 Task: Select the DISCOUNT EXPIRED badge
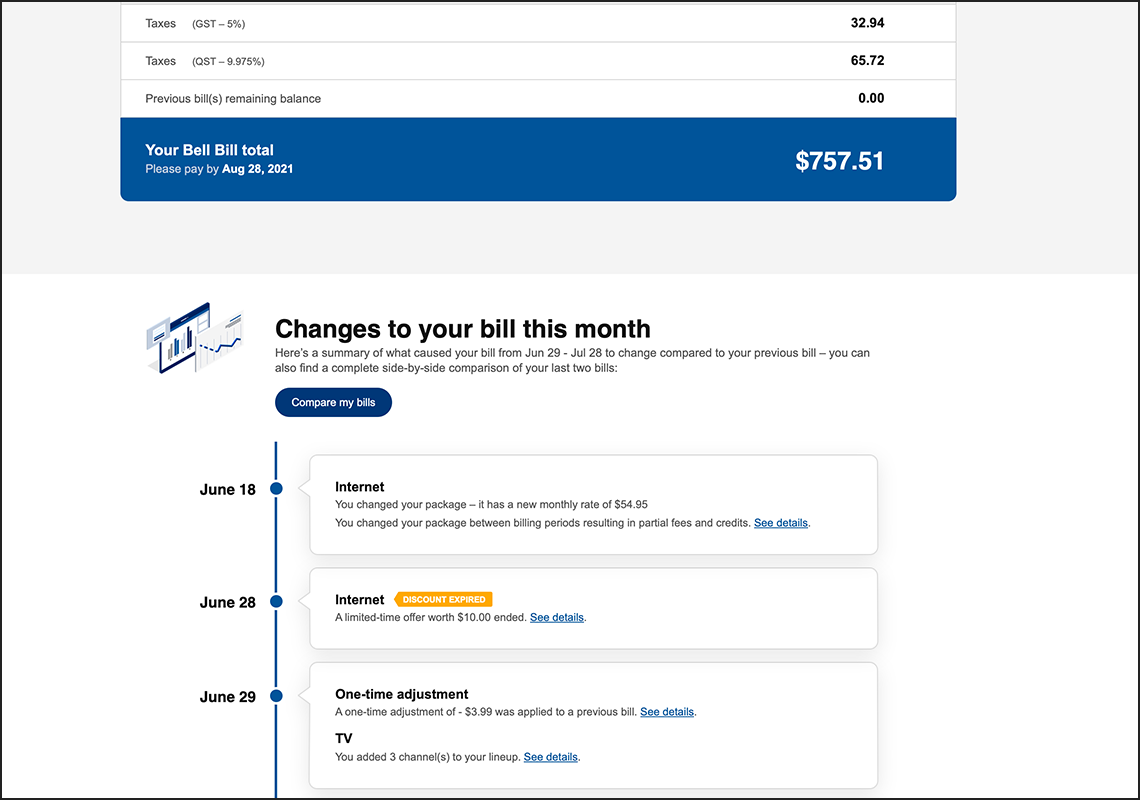click(x=443, y=599)
